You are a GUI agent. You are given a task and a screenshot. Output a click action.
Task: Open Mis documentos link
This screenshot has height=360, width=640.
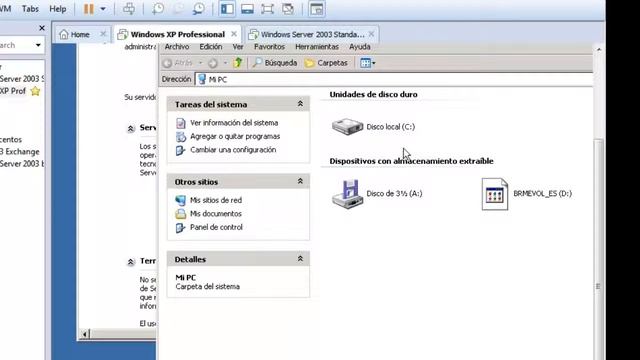pos(216,213)
